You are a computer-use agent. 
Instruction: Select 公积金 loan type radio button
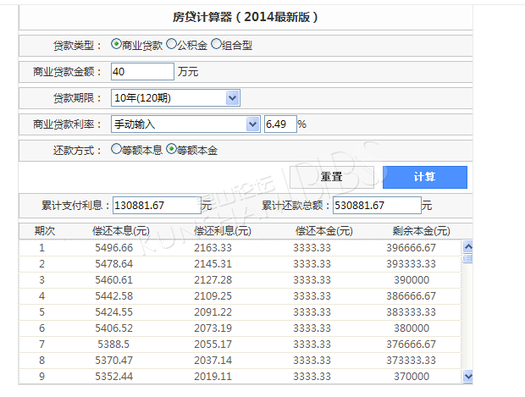171,44
